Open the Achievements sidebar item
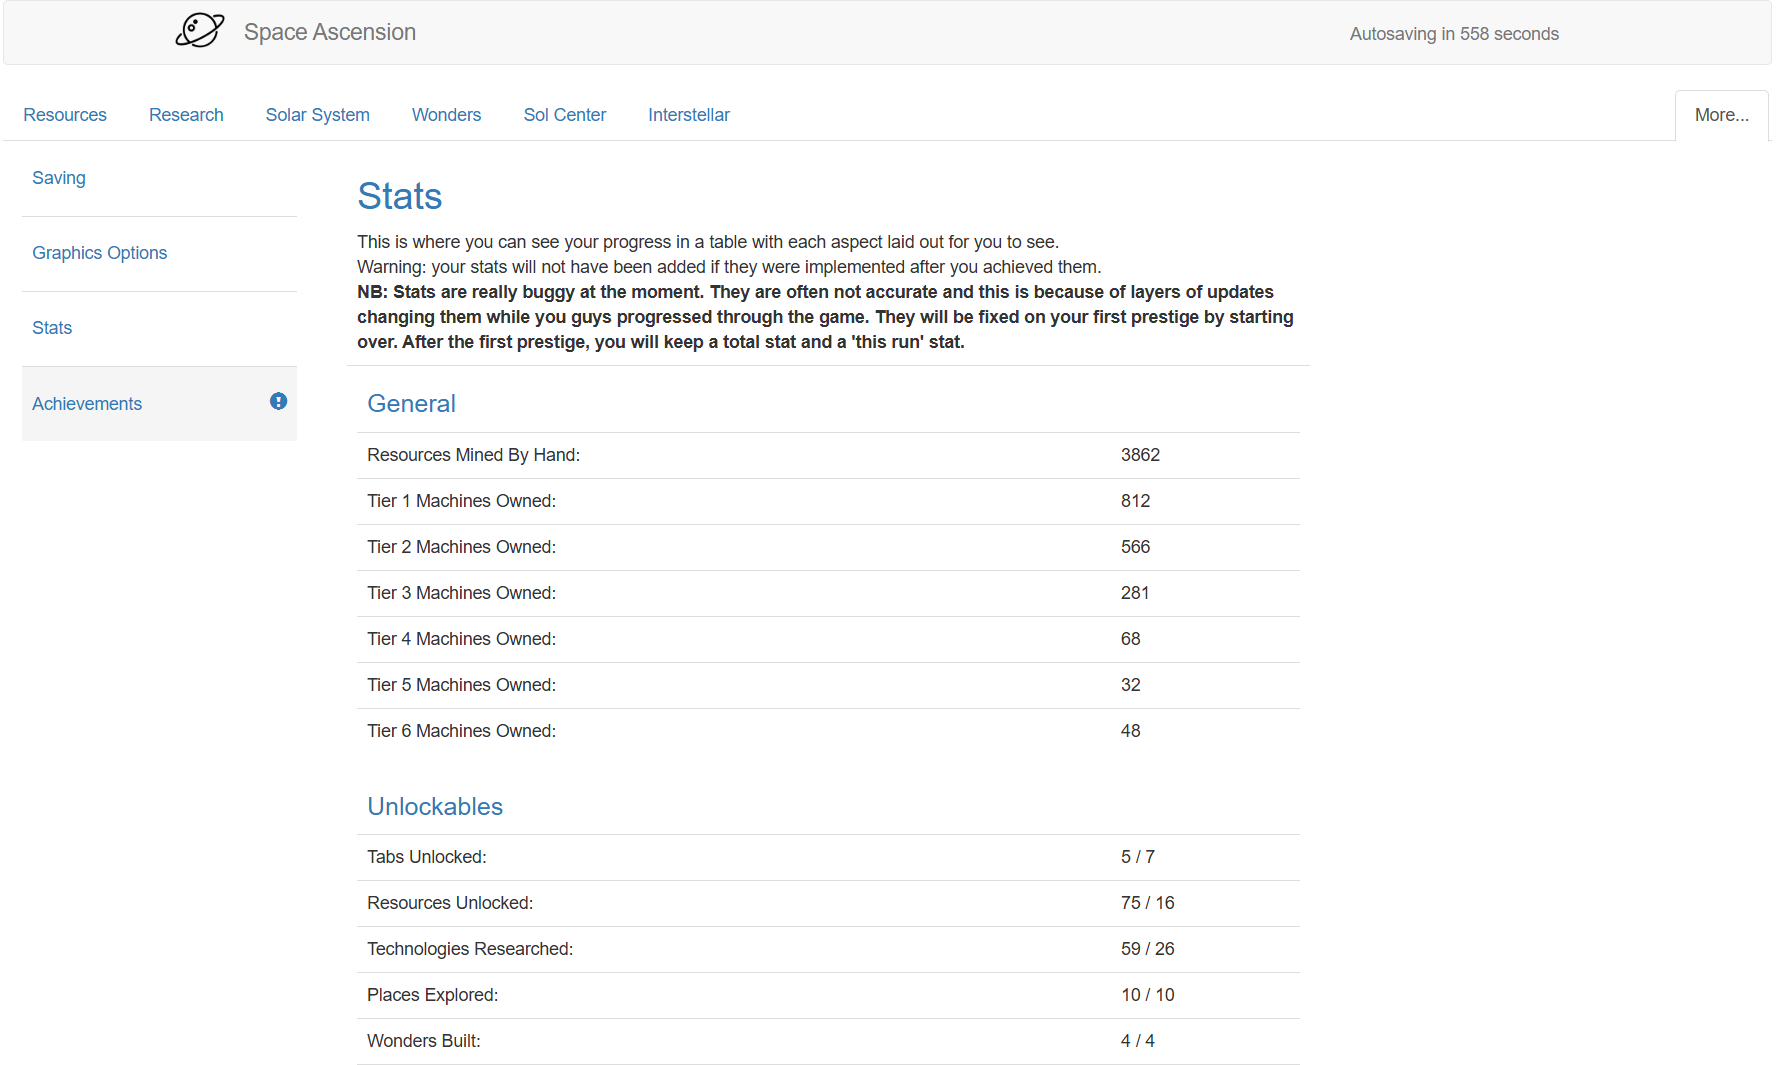Image resolution: width=1776 pixels, height=1065 pixels. 87,404
